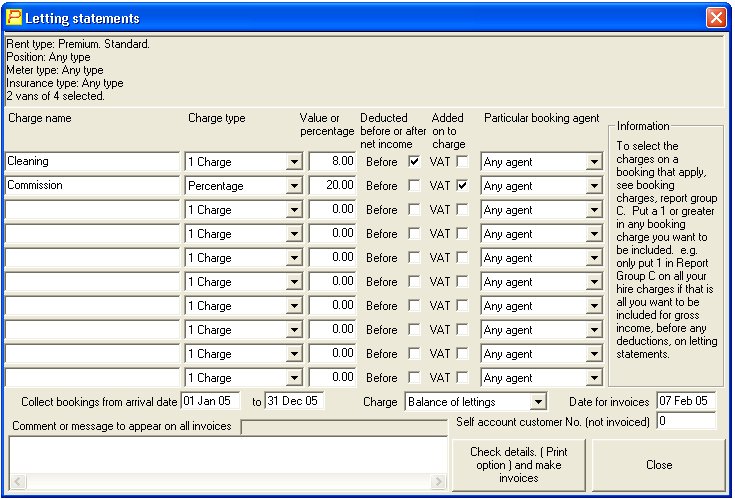The image size is (735, 499).
Task: Open the Percentage charge type dropdown for Commission
Action: [294, 186]
